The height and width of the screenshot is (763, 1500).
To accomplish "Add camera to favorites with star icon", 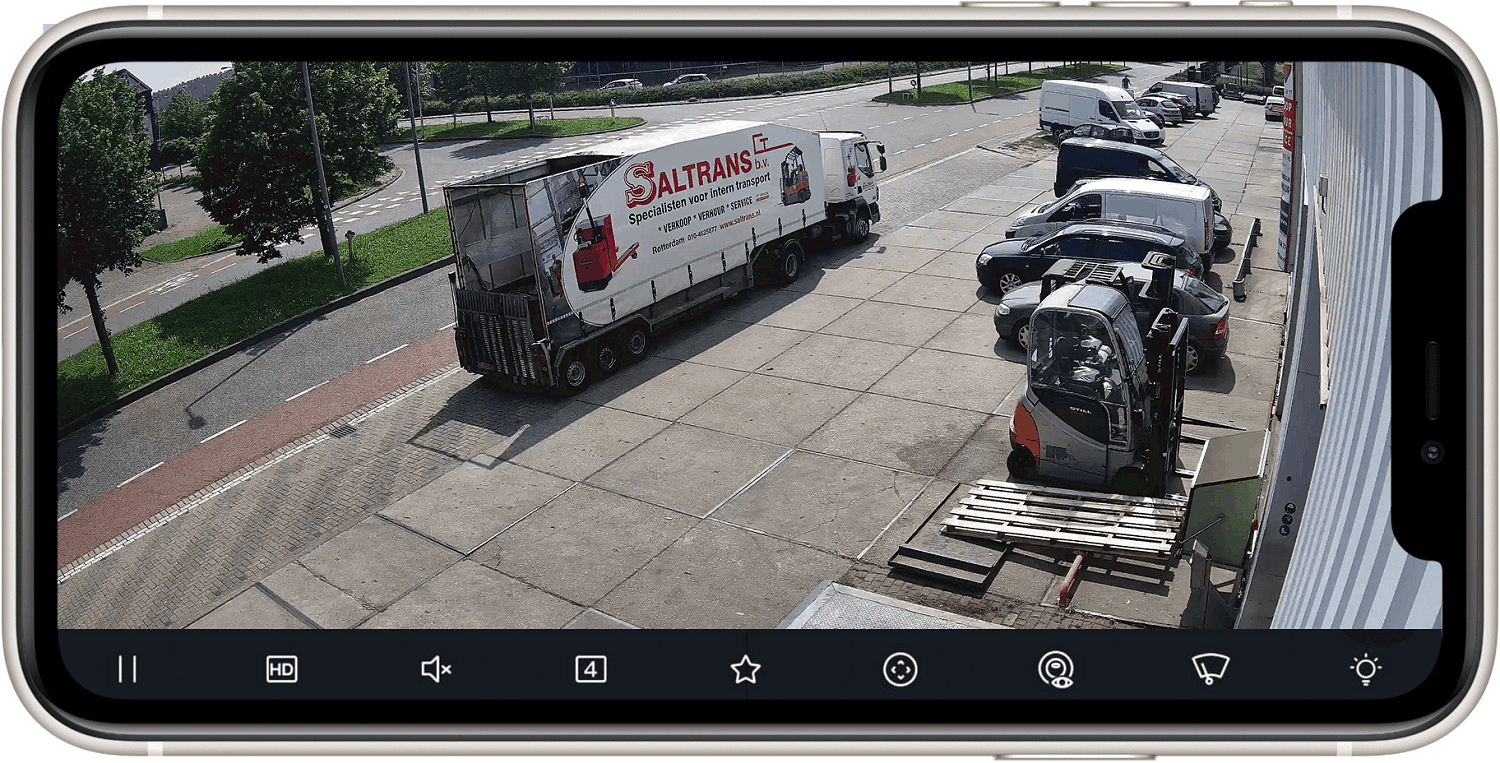I will [x=745, y=669].
